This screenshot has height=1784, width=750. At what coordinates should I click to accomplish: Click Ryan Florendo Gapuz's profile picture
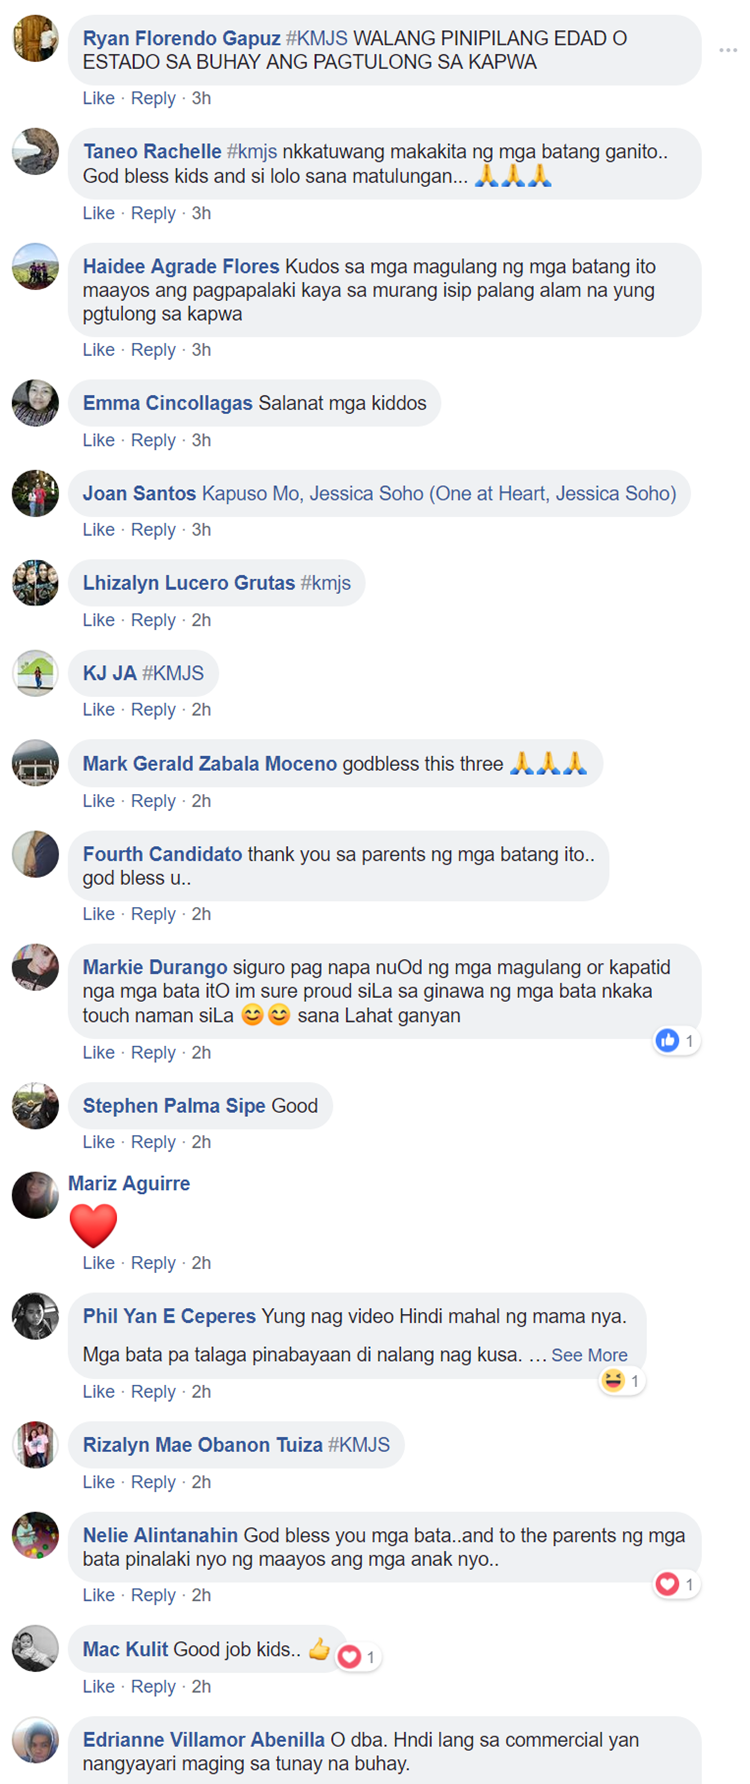[x=35, y=38]
